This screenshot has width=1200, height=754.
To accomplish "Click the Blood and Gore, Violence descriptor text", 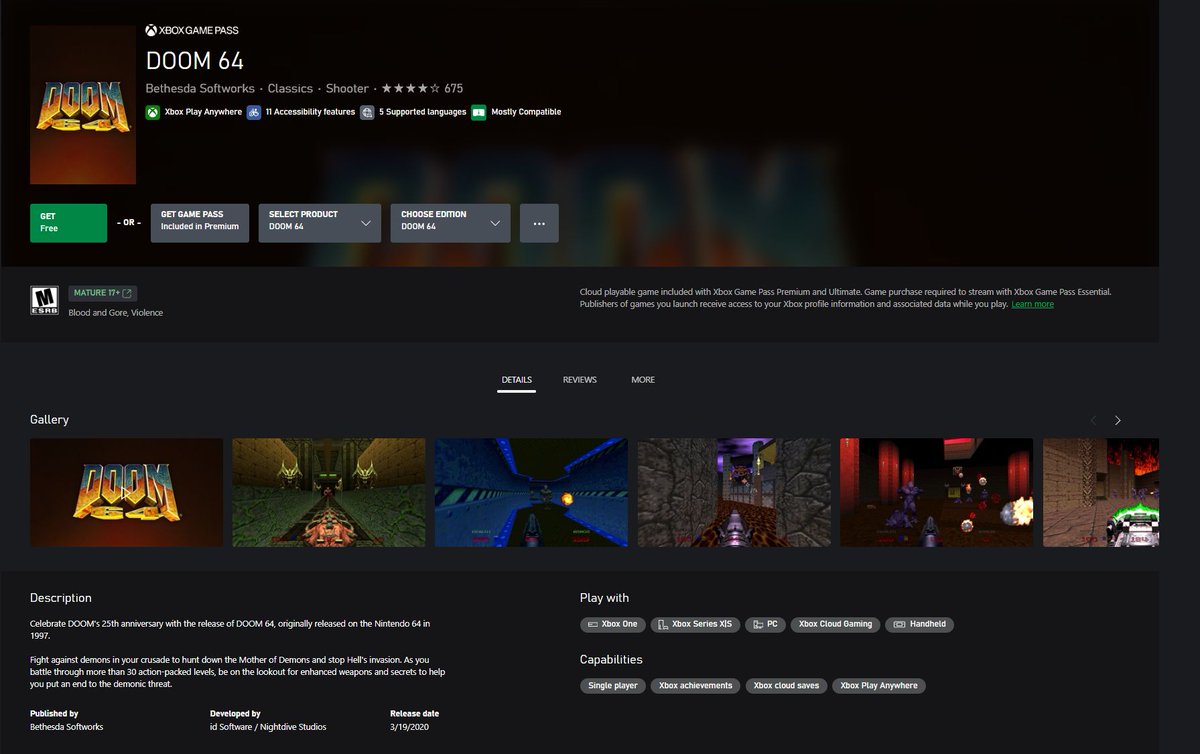I will click(x=115, y=313).
